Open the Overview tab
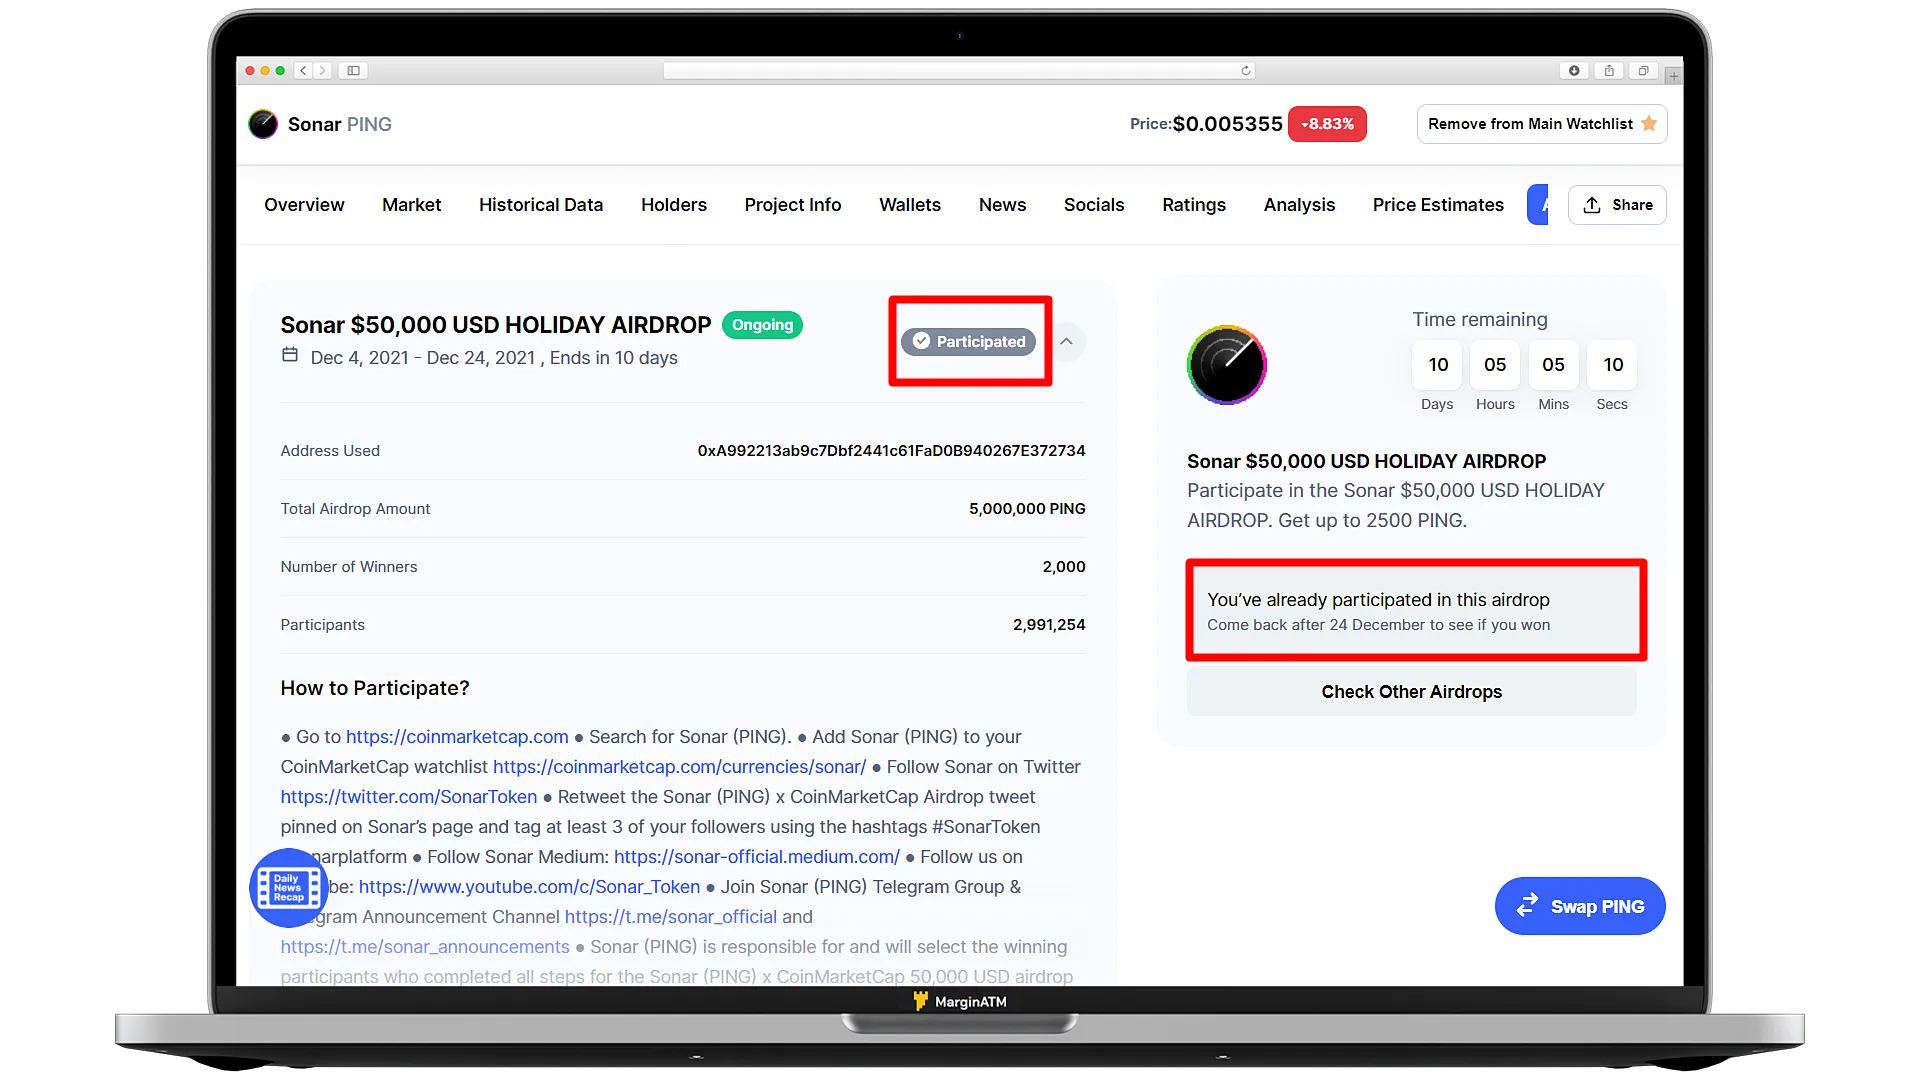Image resolution: width=1920 pixels, height=1080 pixels. click(x=304, y=205)
